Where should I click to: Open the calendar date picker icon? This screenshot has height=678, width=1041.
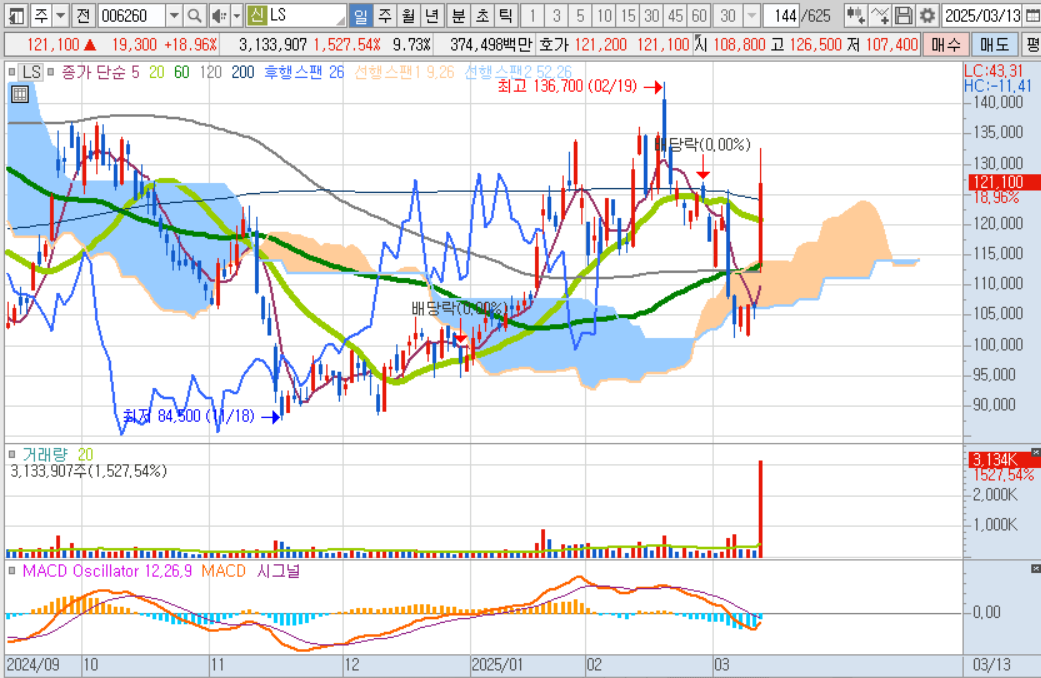pos(1032,15)
